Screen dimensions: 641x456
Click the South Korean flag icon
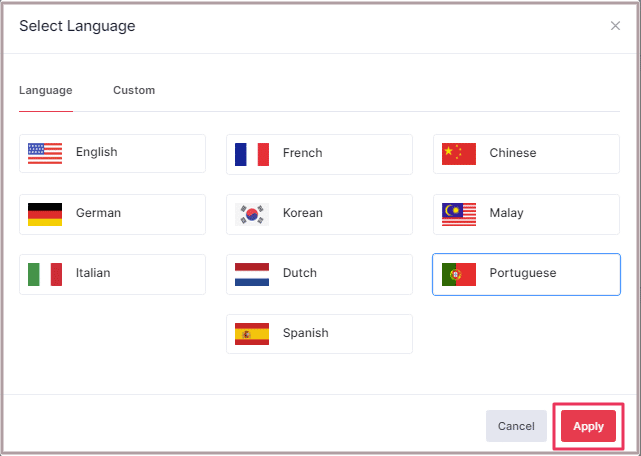252,213
